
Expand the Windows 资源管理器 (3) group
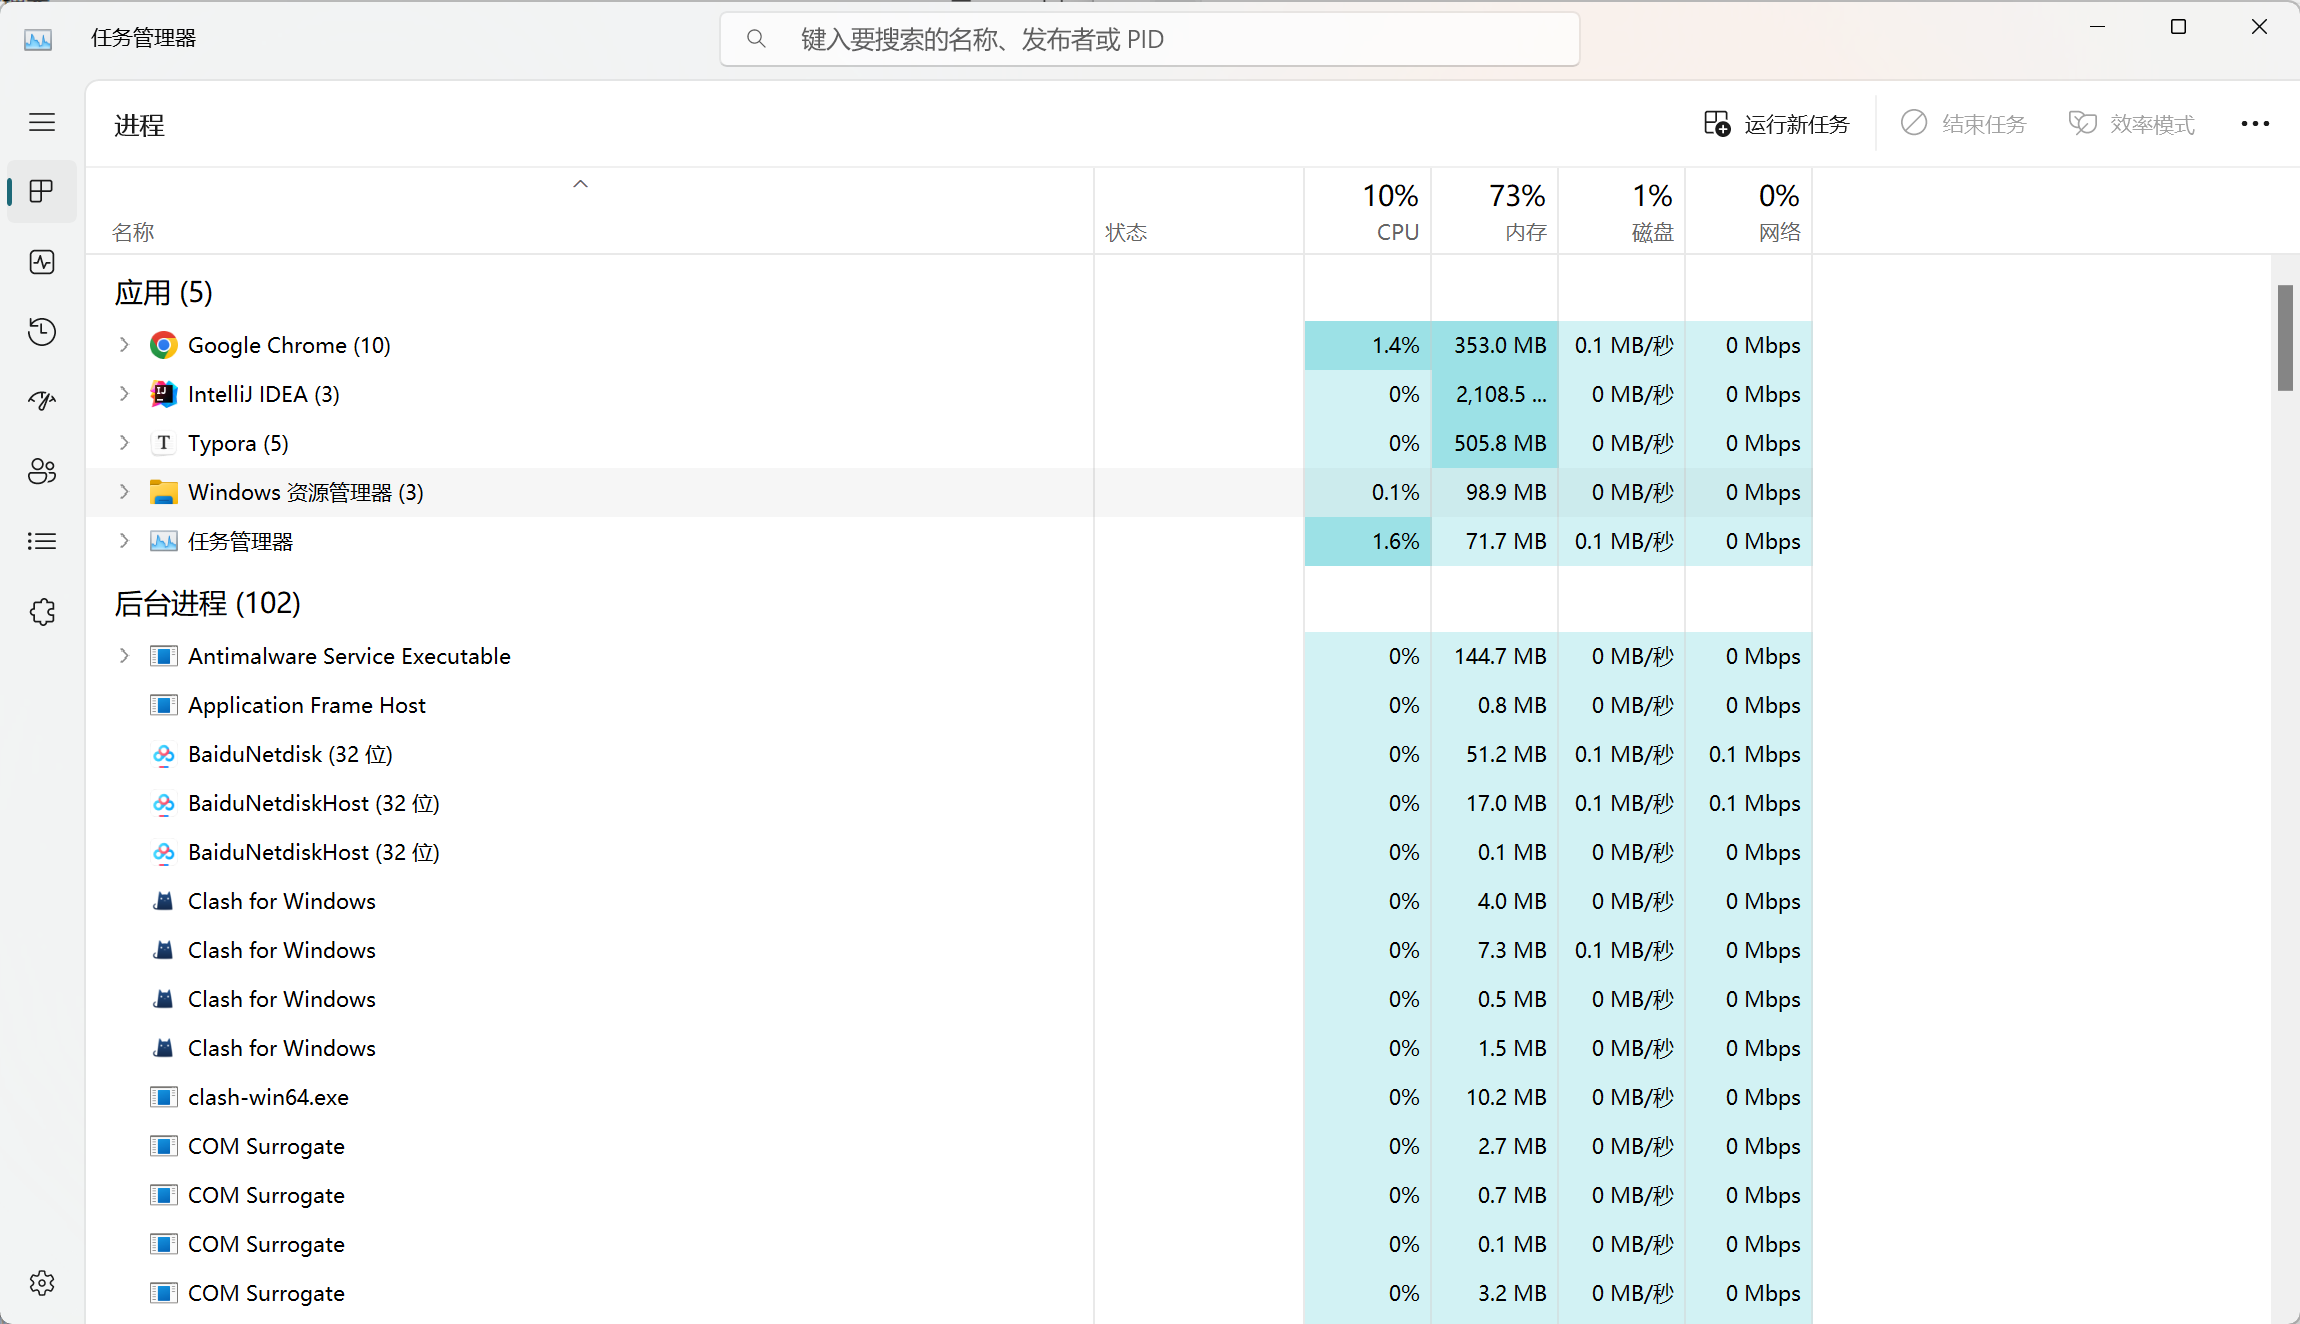124,492
